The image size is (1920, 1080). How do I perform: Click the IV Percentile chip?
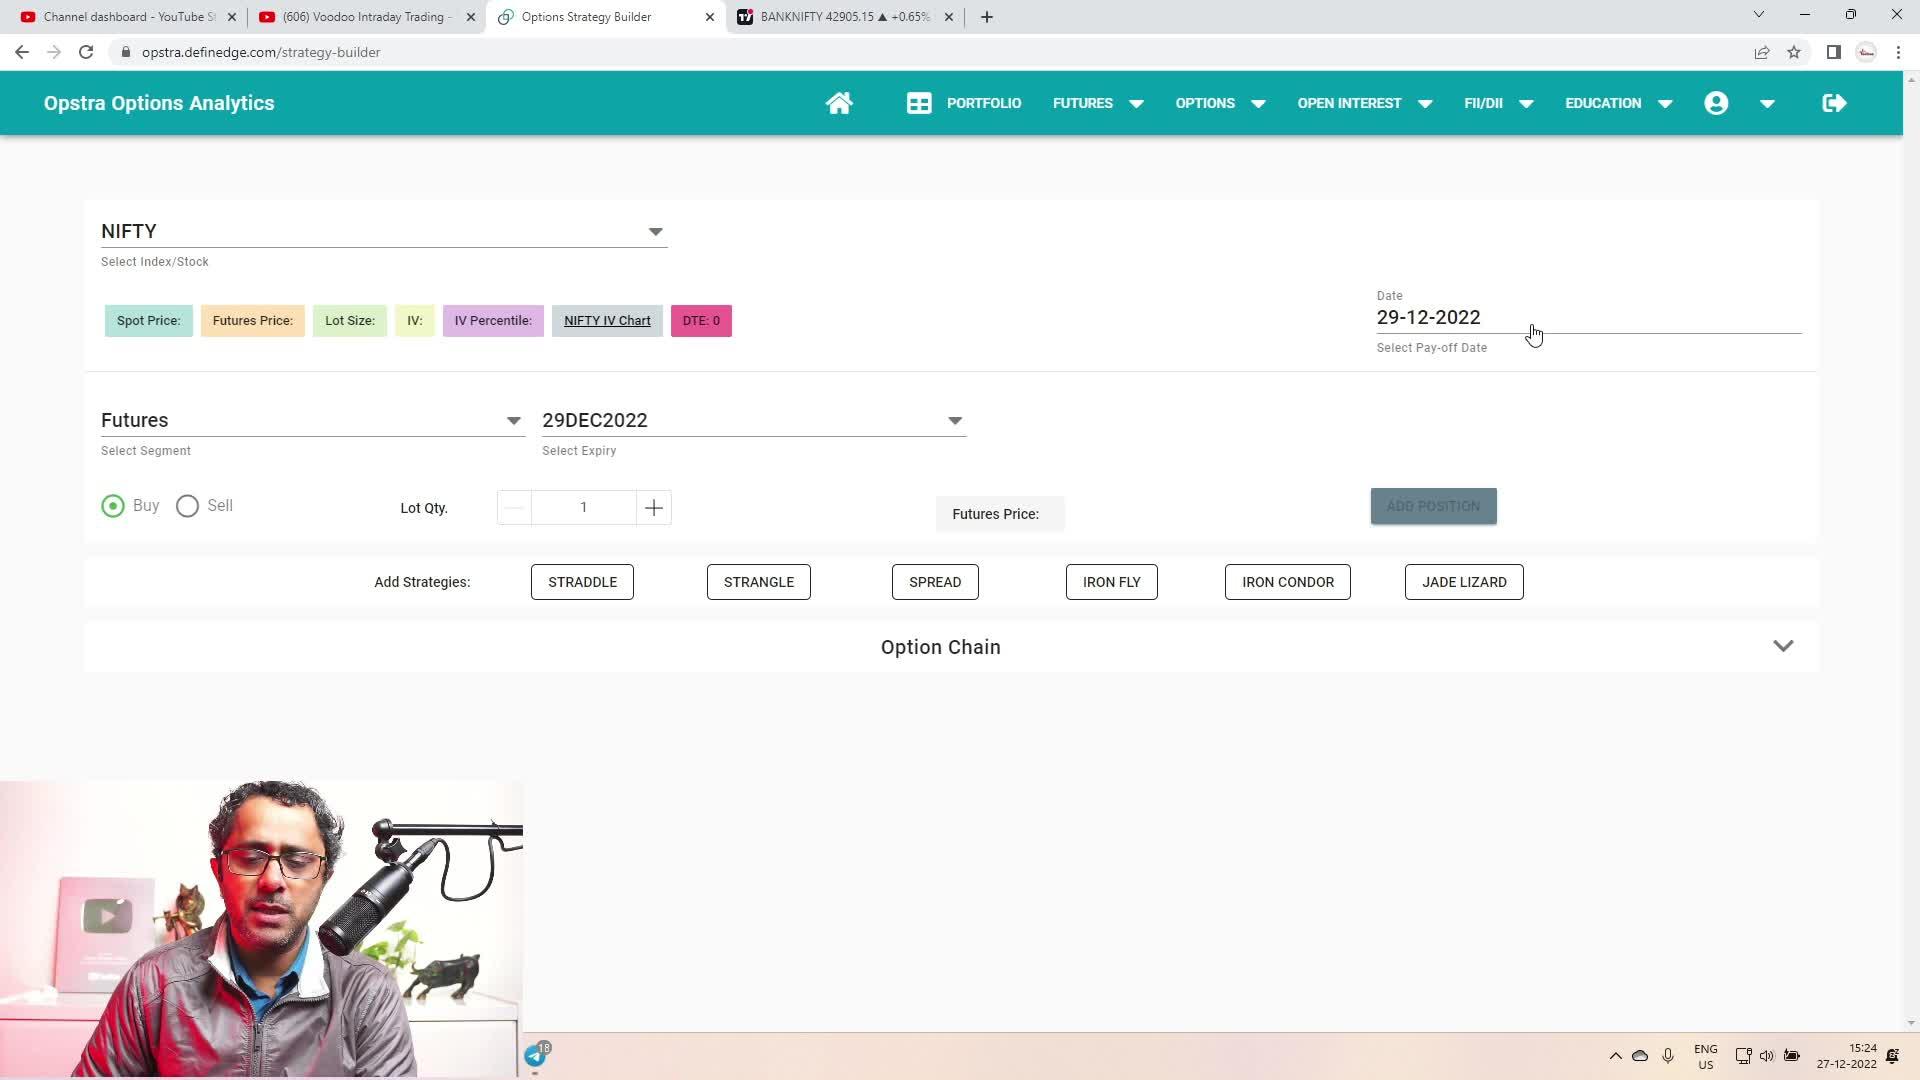coord(493,321)
